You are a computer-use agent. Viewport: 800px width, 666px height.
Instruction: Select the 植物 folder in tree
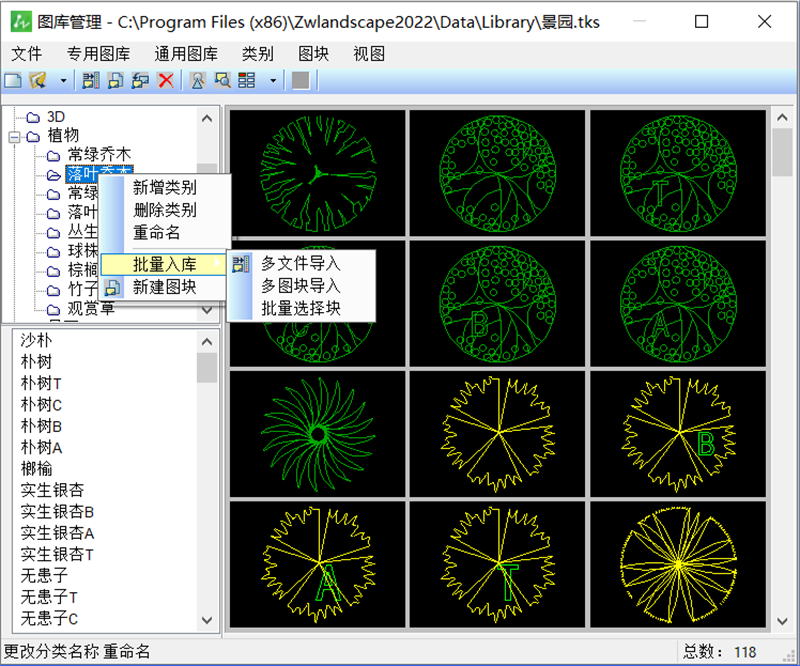point(63,135)
